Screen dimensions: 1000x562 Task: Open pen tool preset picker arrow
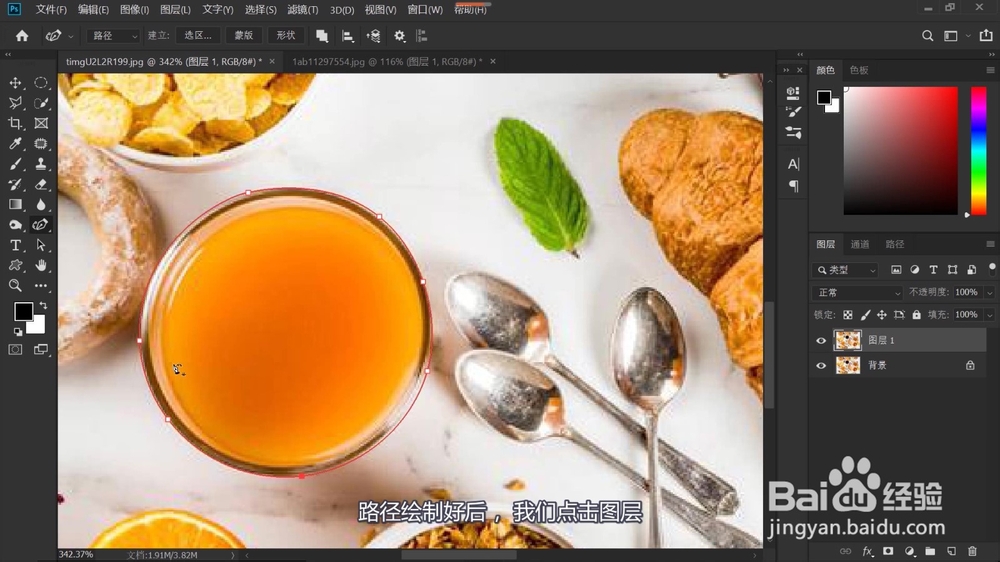(71, 36)
